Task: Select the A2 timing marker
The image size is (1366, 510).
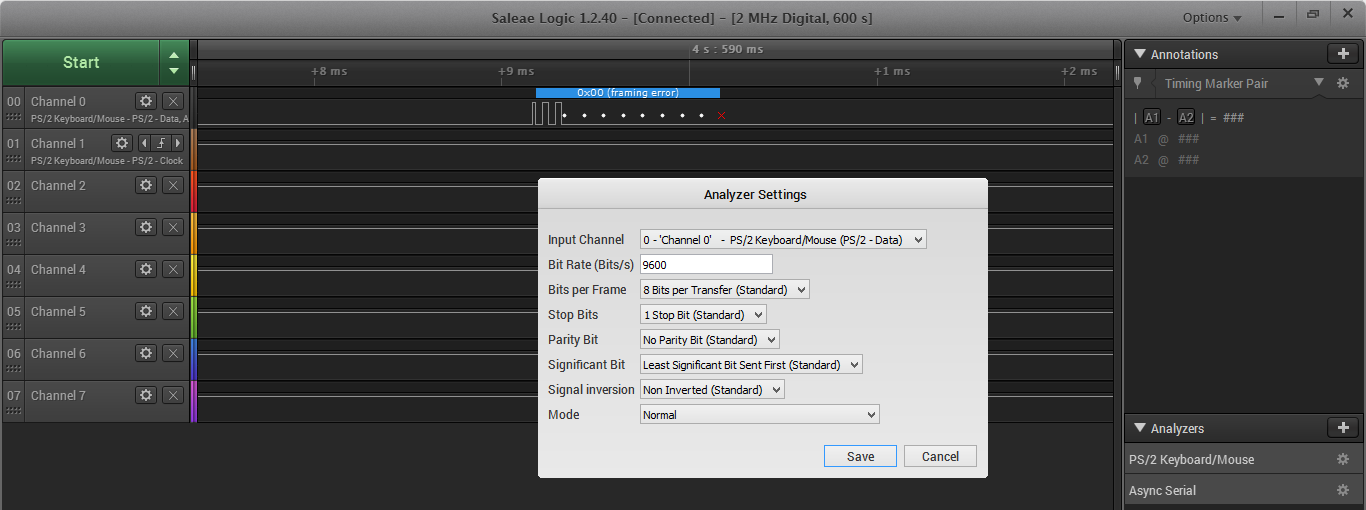Action: point(1186,118)
